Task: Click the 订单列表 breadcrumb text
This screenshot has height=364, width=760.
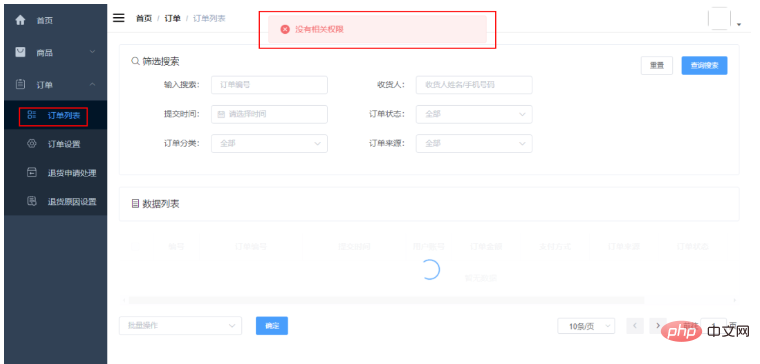Action: tap(209, 18)
